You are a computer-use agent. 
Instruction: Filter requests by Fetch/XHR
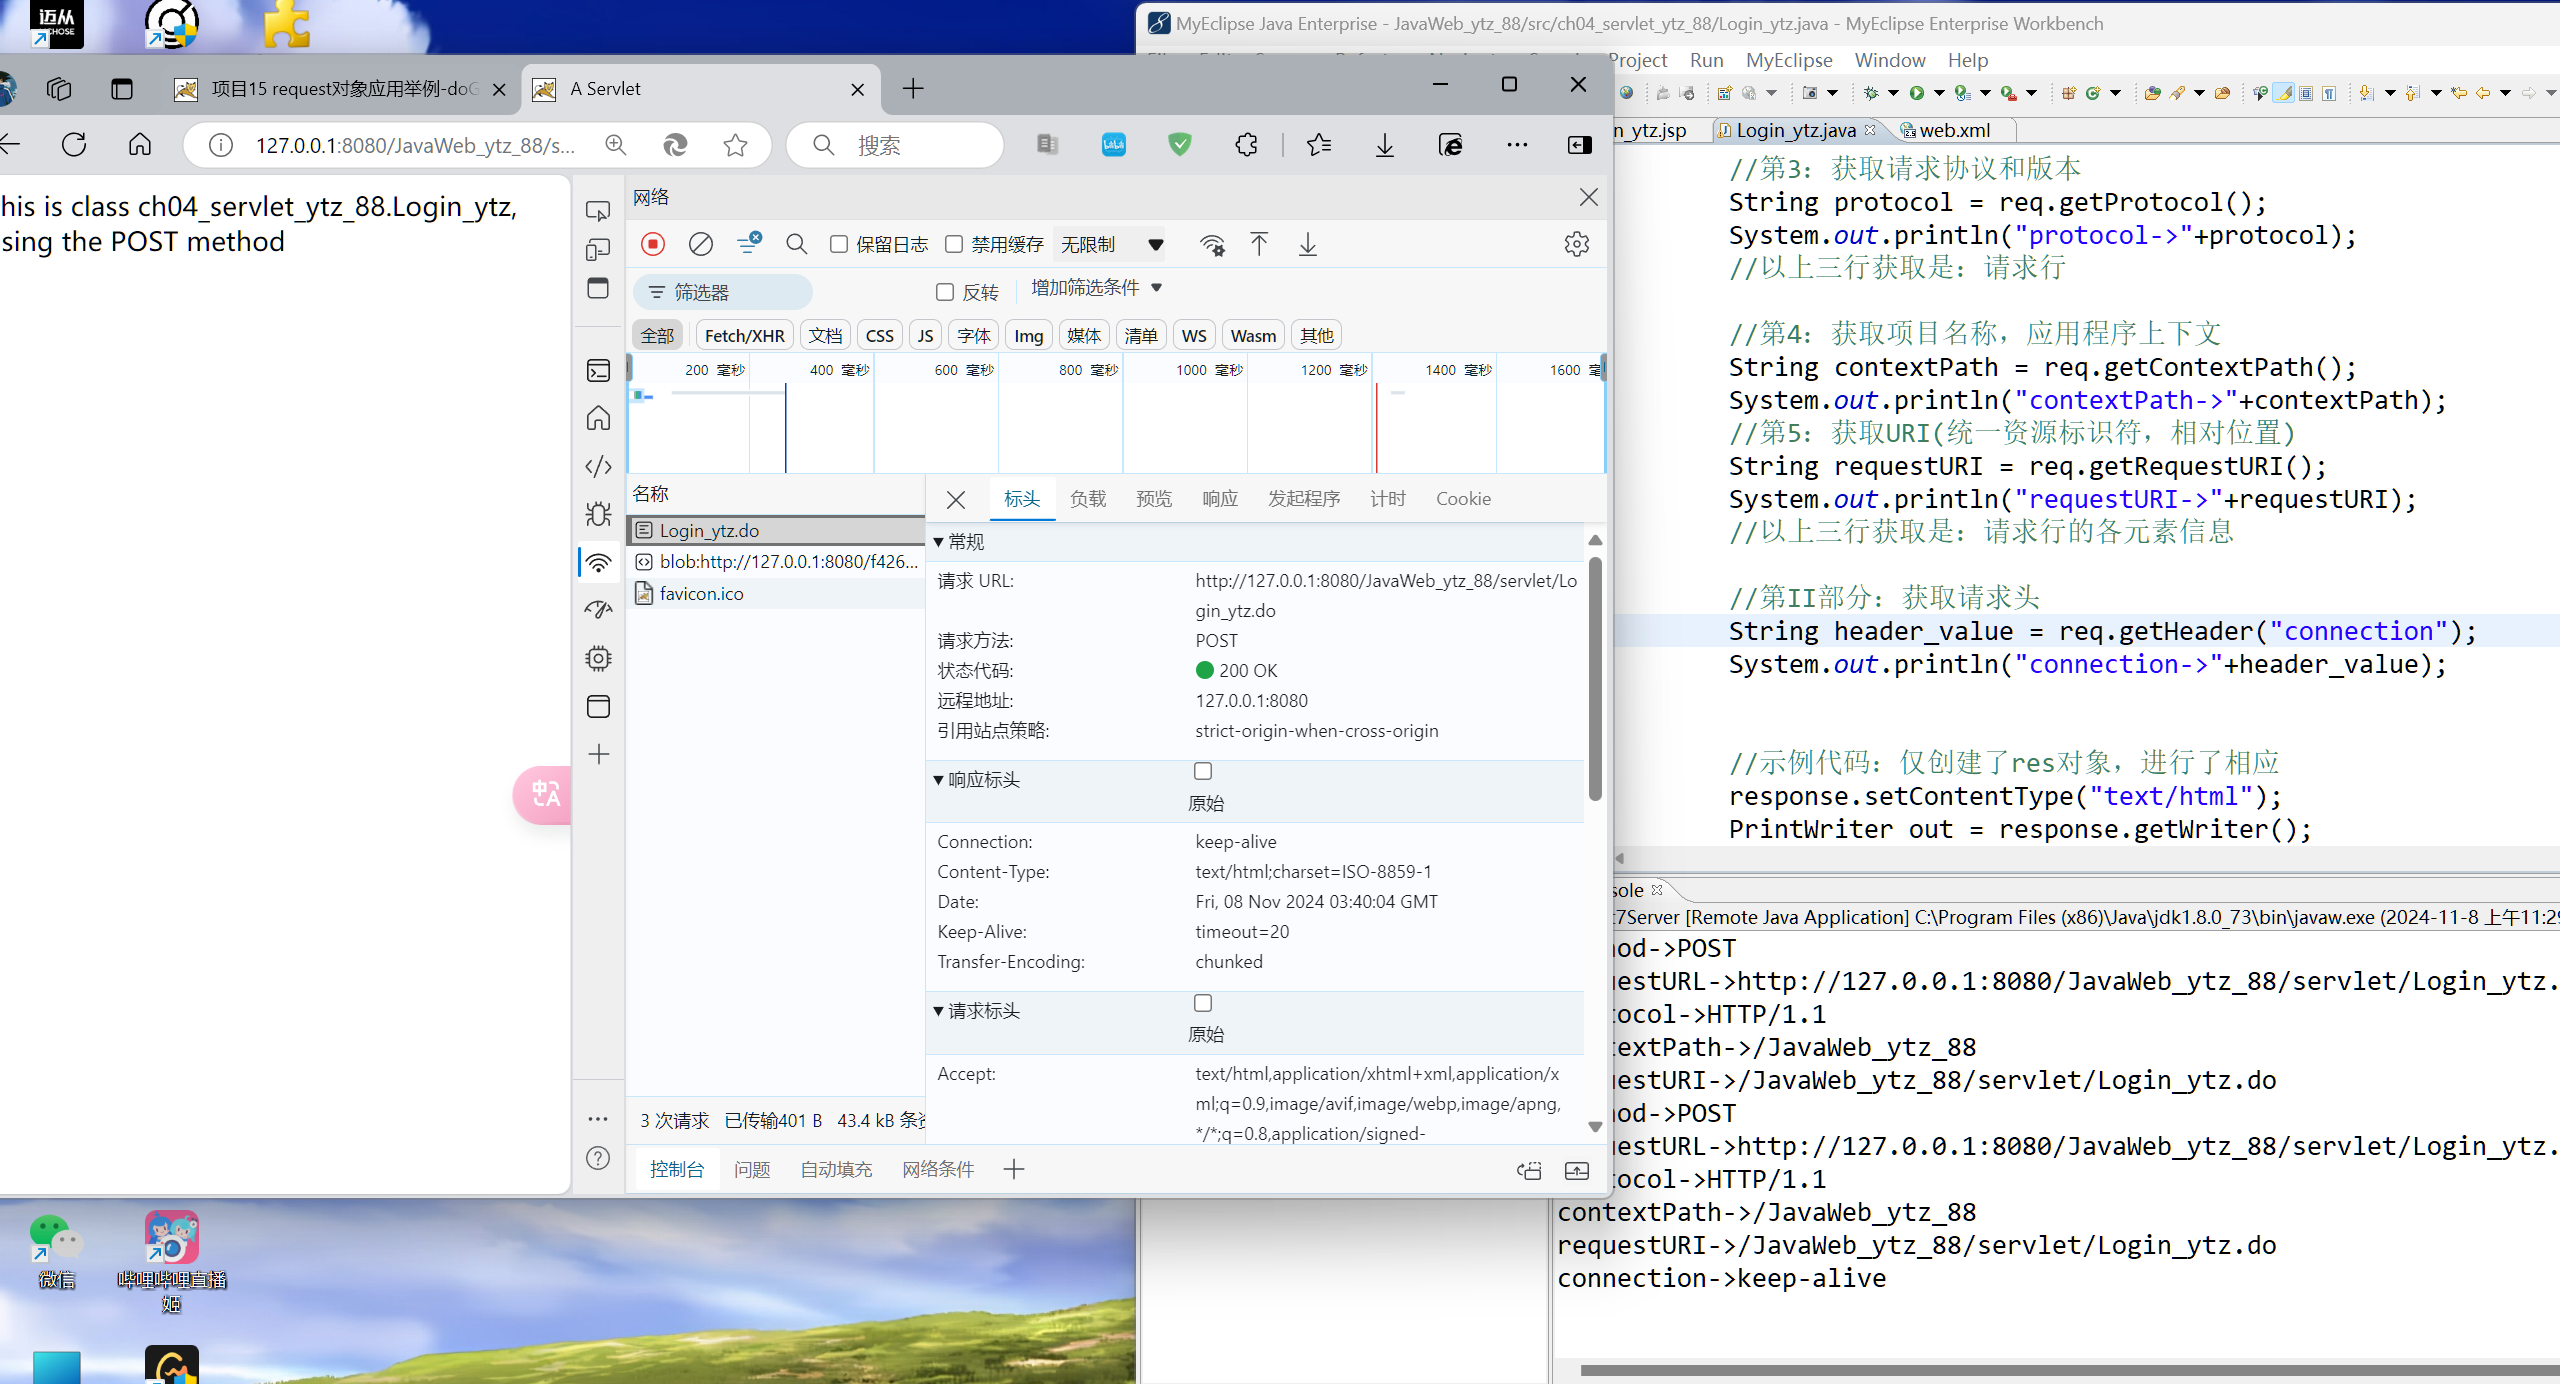coord(744,335)
